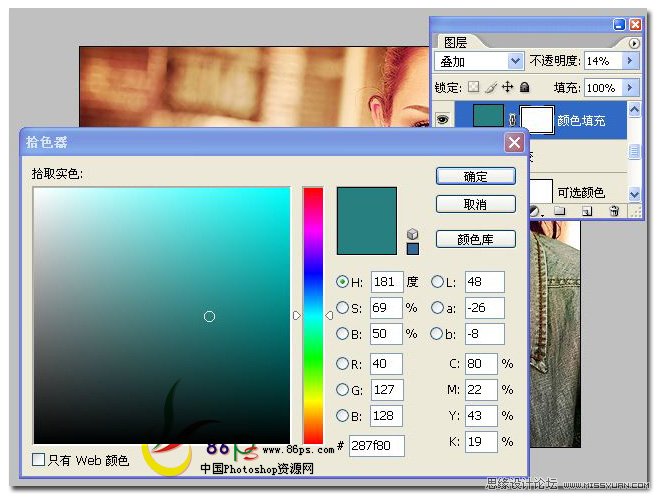This screenshot has width=660, height=500.
Task: Click web-safe color small blue swatch
Action: point(413,249)
